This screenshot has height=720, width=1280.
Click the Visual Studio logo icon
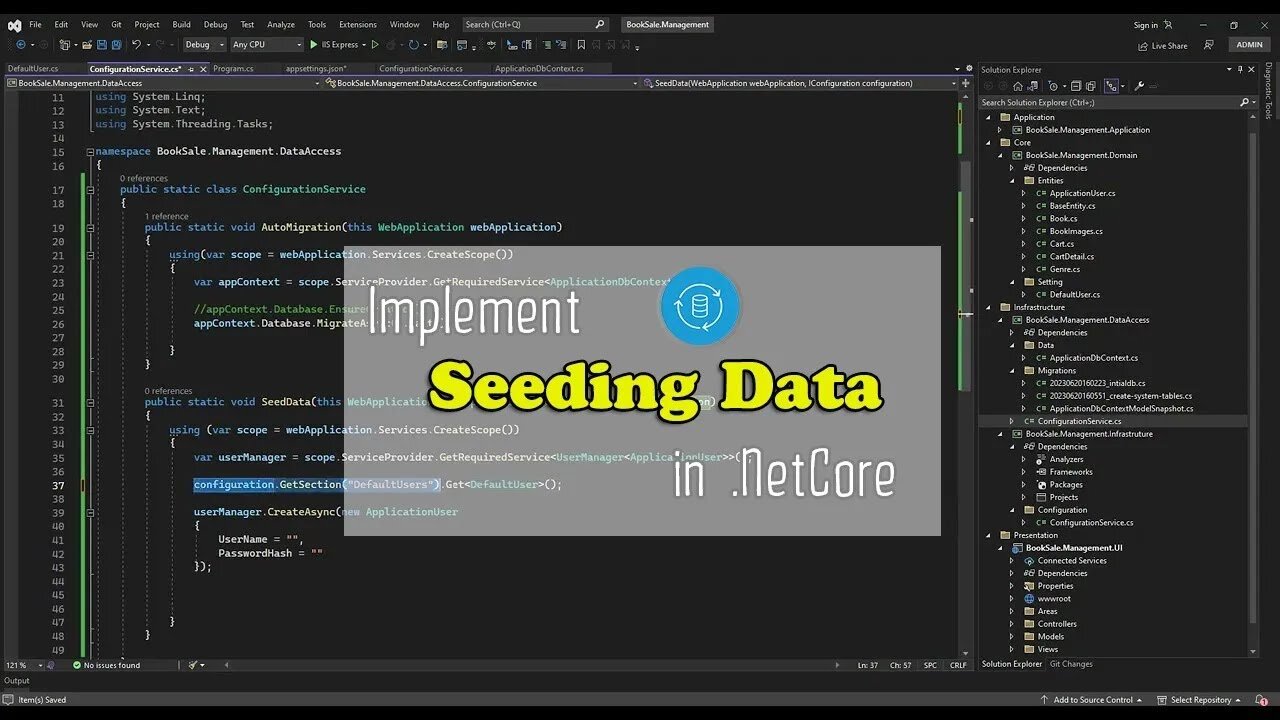15,25
